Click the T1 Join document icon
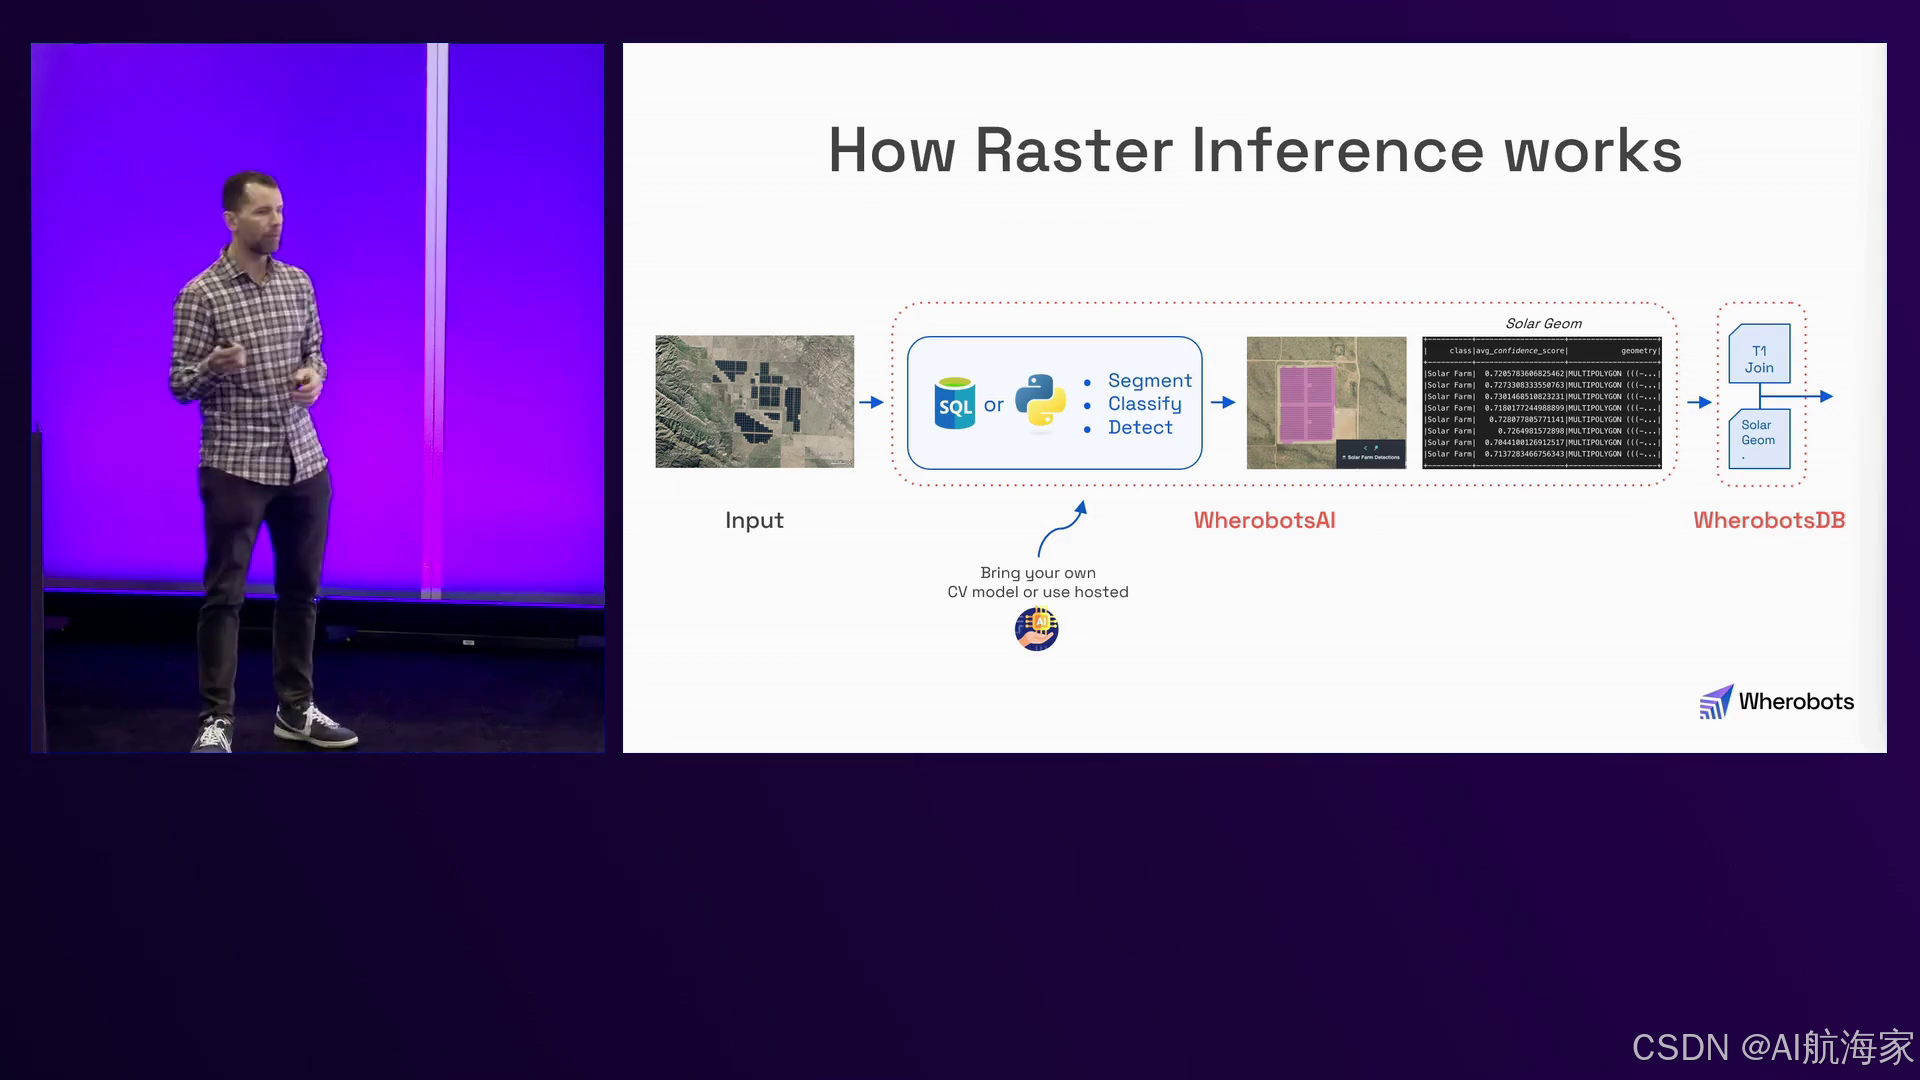Screen dimensions: 1920x1080 click(1759, 354)
